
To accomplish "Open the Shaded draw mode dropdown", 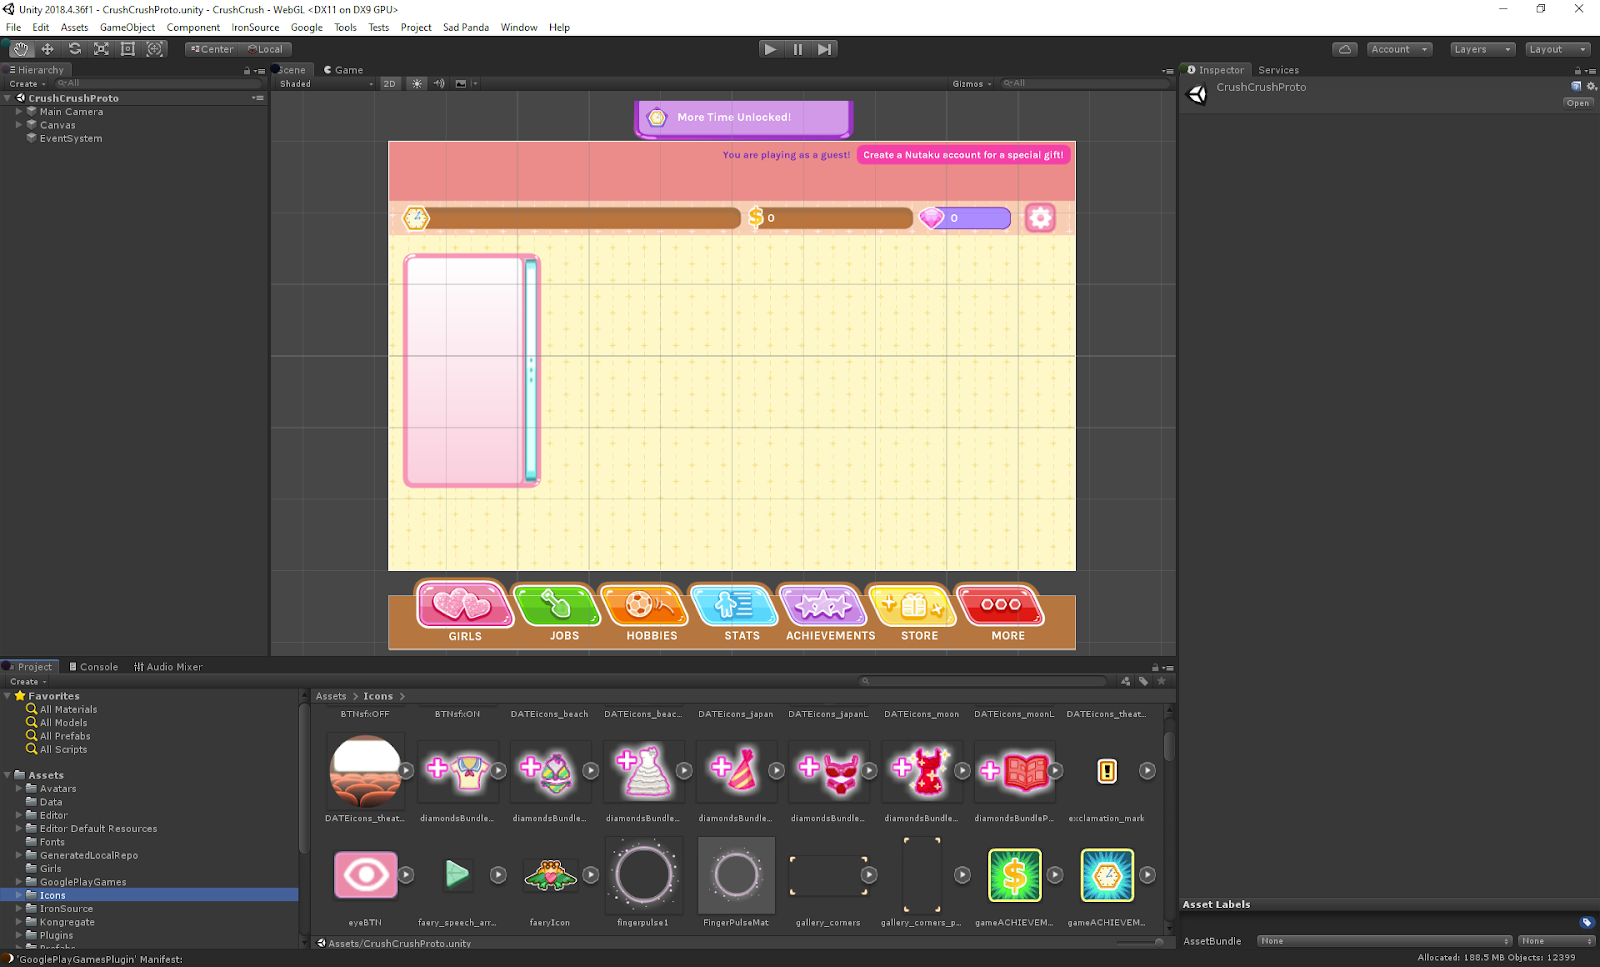I will (x=325, y=84).
